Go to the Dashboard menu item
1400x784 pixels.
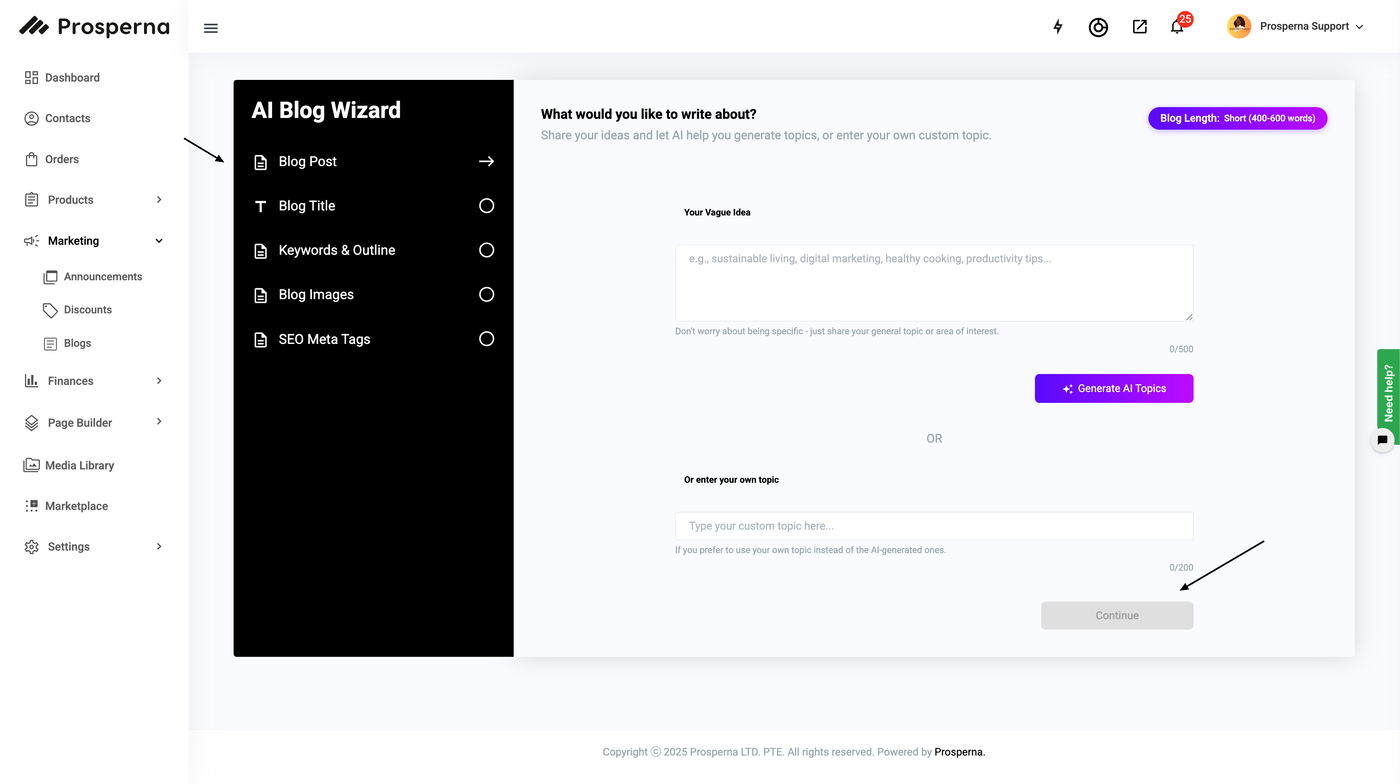tap(72, 78)
